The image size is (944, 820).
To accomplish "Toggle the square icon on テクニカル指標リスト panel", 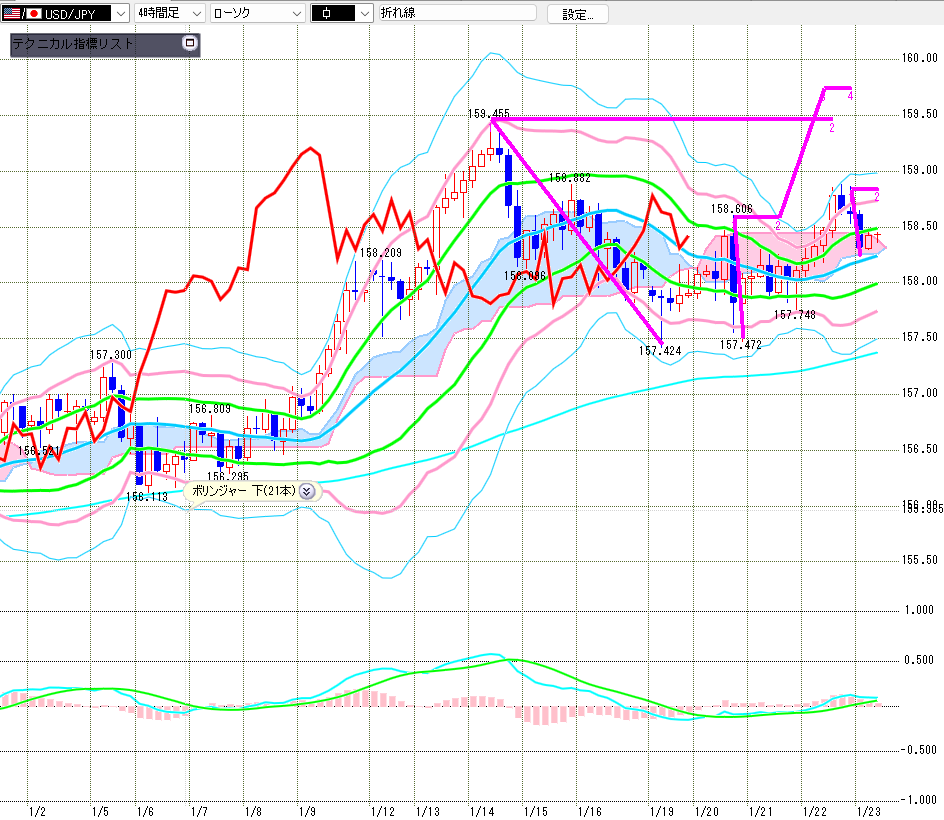I will (189, 43).
